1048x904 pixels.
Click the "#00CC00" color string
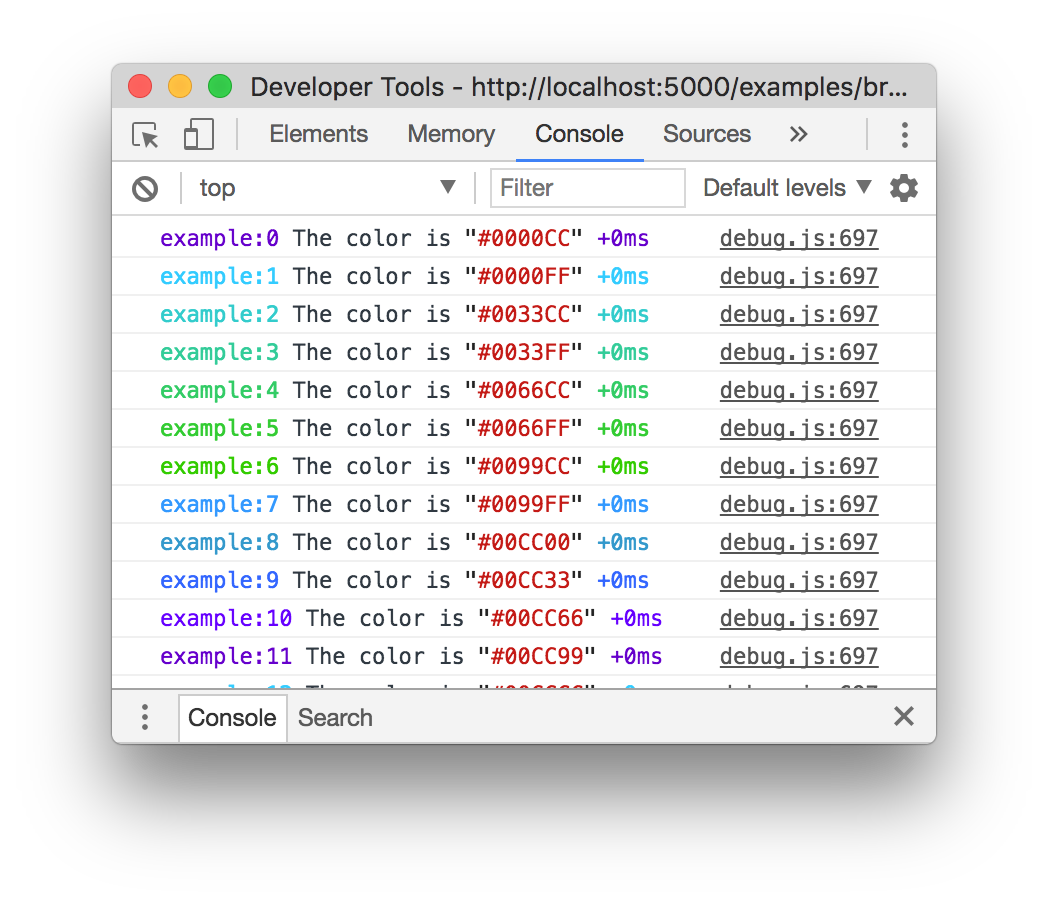tap(524, 543)
